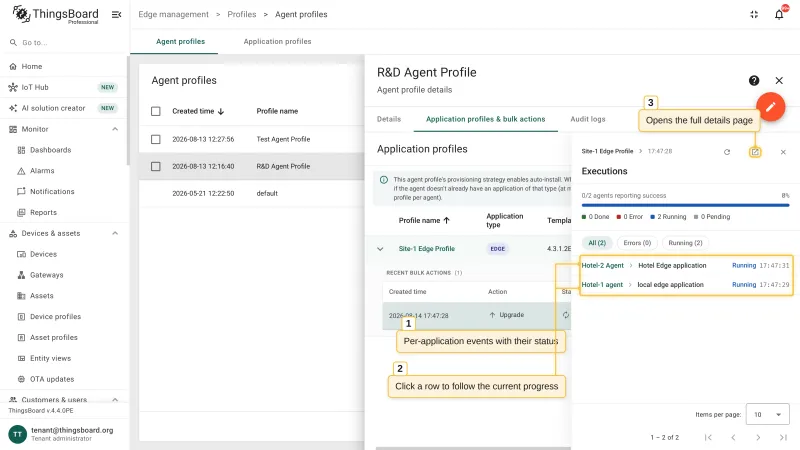Sort by Profile name arrow in Application profiles
Viewport: 800px width, 450px height.
pos(446,220)
